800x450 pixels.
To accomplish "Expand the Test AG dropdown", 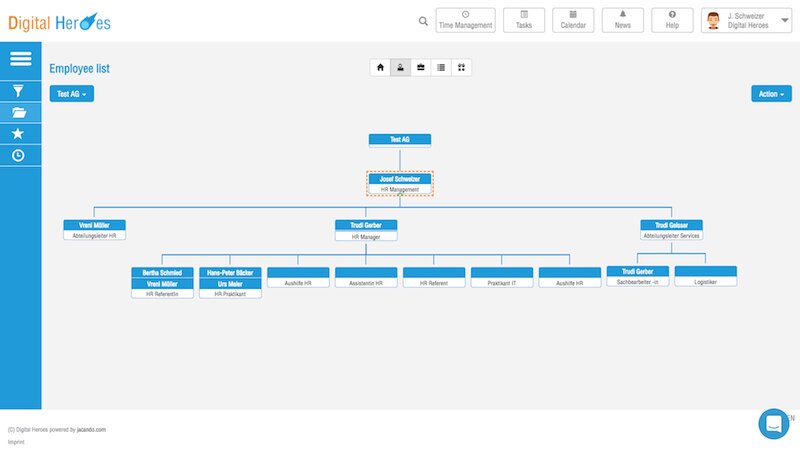I will pyautogui.click(x=71, y=94).
